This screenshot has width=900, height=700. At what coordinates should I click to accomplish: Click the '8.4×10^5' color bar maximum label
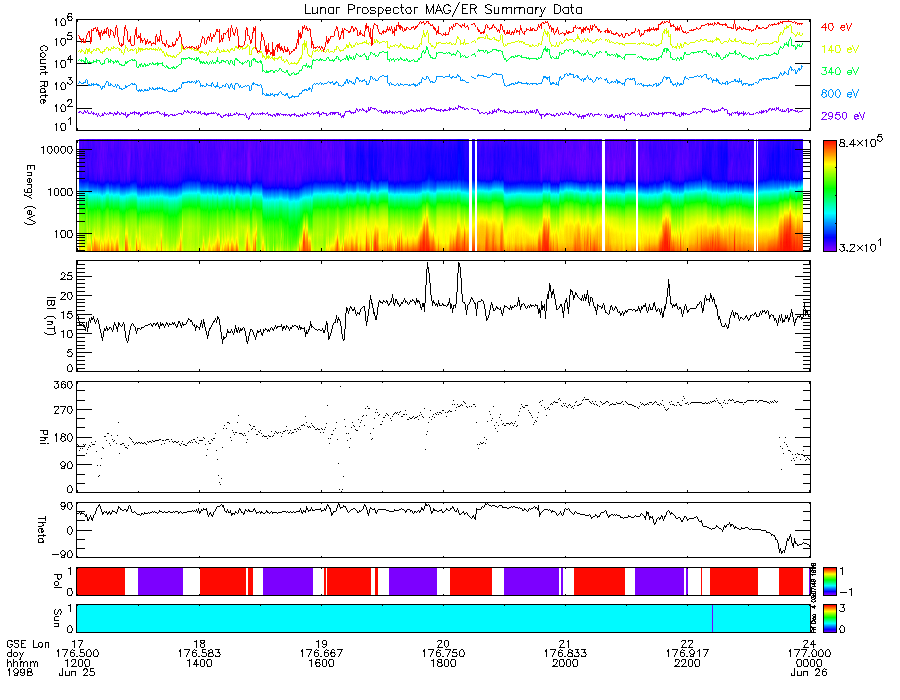860,142
